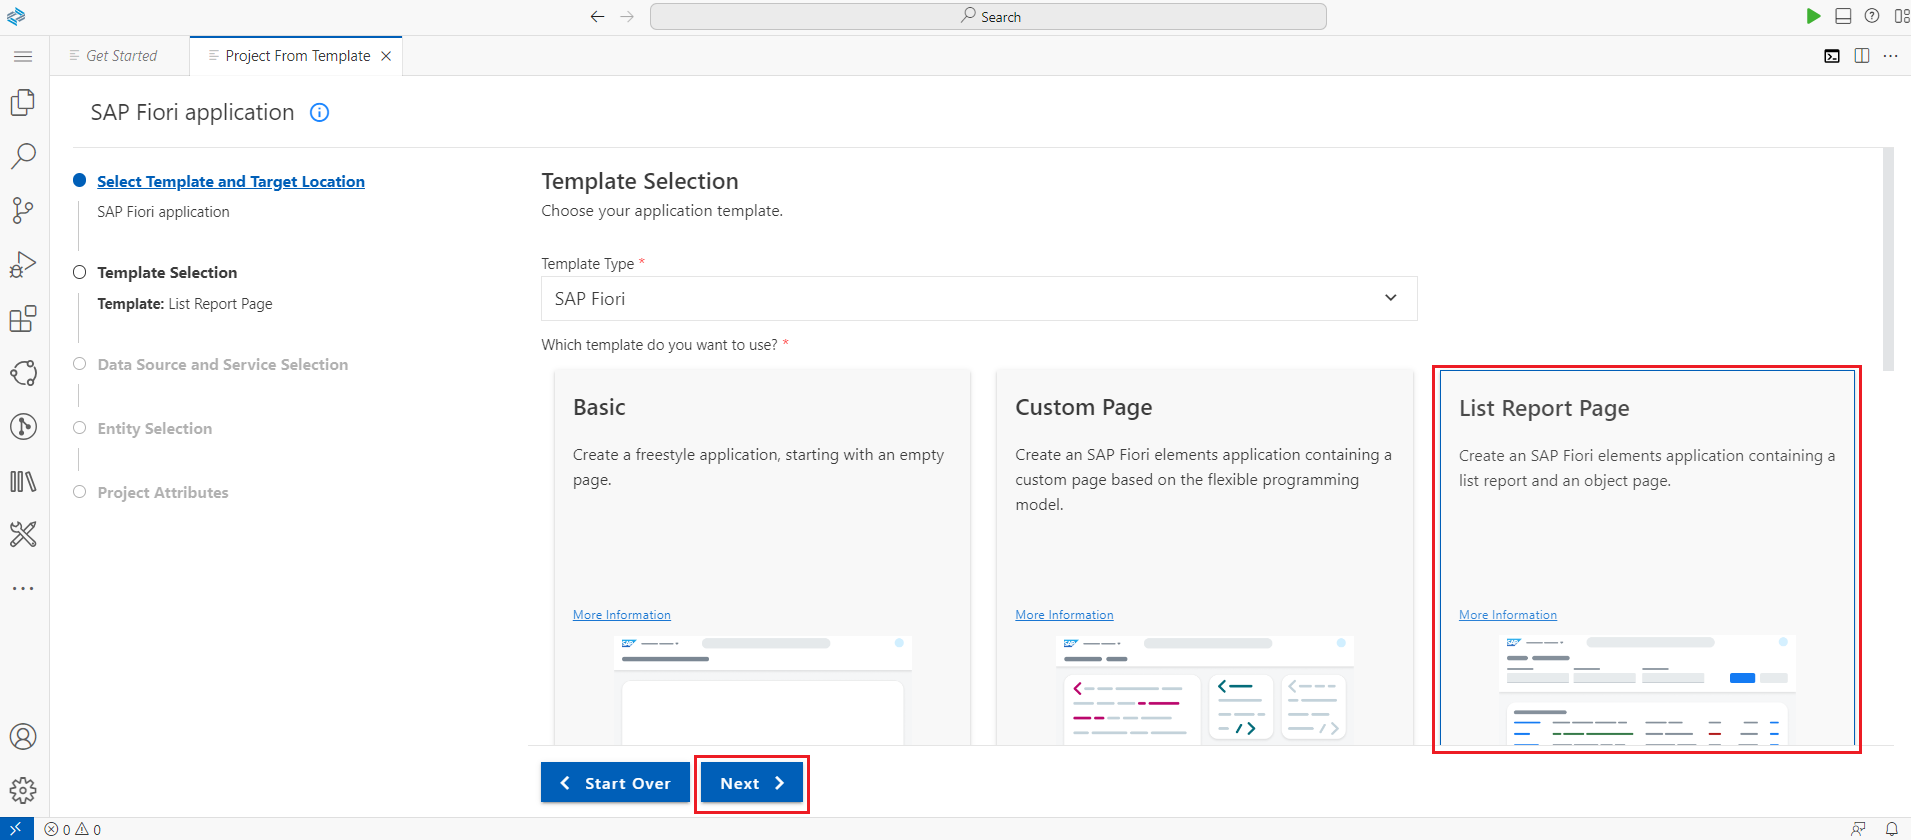Image resolution: width=1911 pixels, height=840 pixels.
Task: Click the vertical scrollbar of the wizard
Action: point(1888,260)
